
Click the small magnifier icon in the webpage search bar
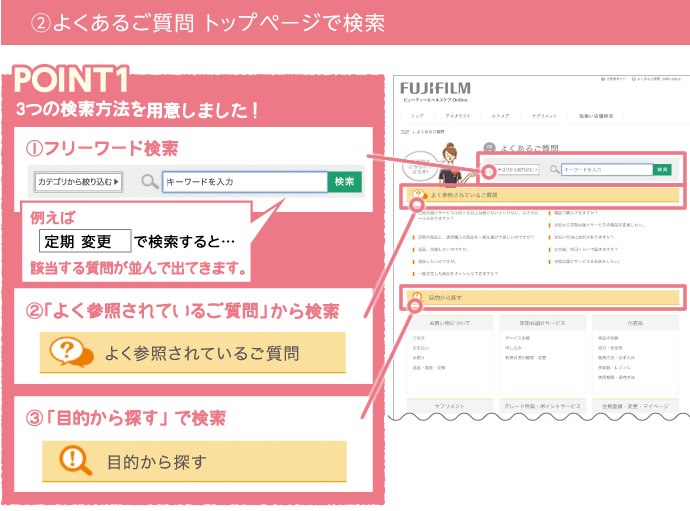click(552, 170)
